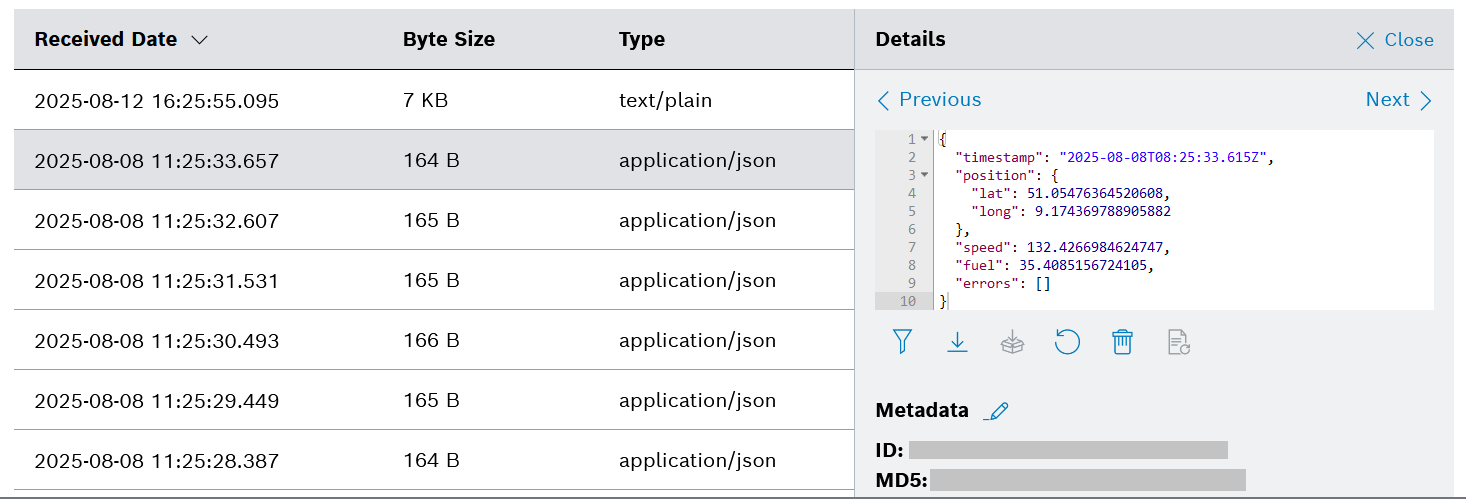Click the Byte Size column header

(x=449, y=40)
